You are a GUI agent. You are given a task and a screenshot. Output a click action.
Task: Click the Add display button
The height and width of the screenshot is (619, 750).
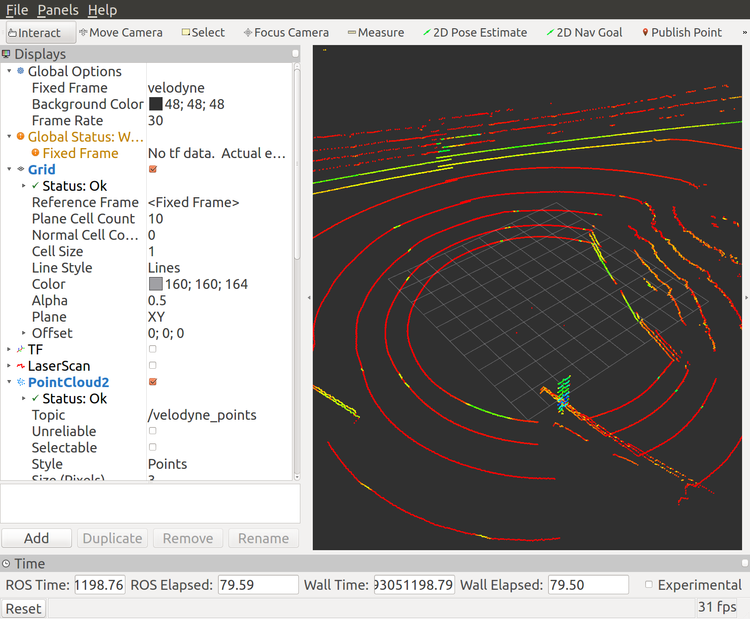coord(37,538)
